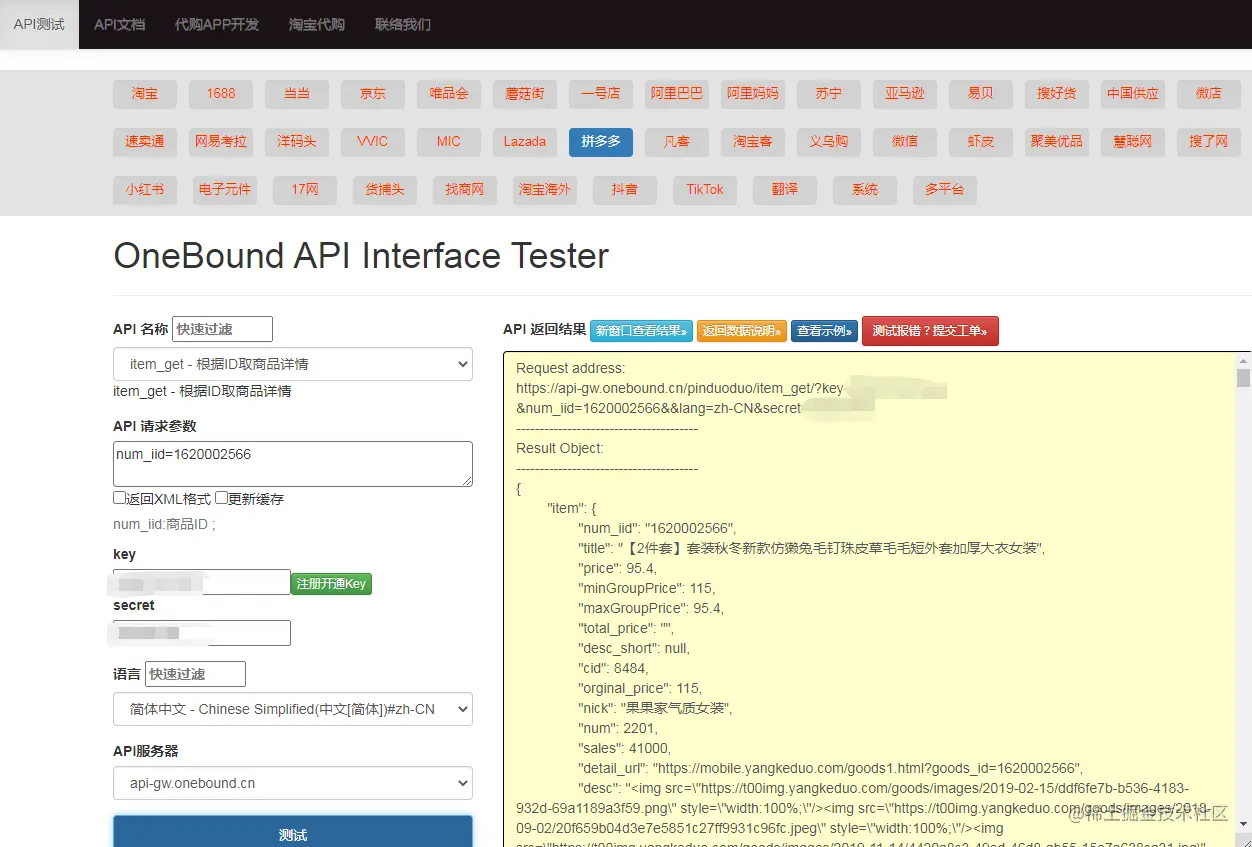Switch to the API文档 nav tab

coord(119,24)
